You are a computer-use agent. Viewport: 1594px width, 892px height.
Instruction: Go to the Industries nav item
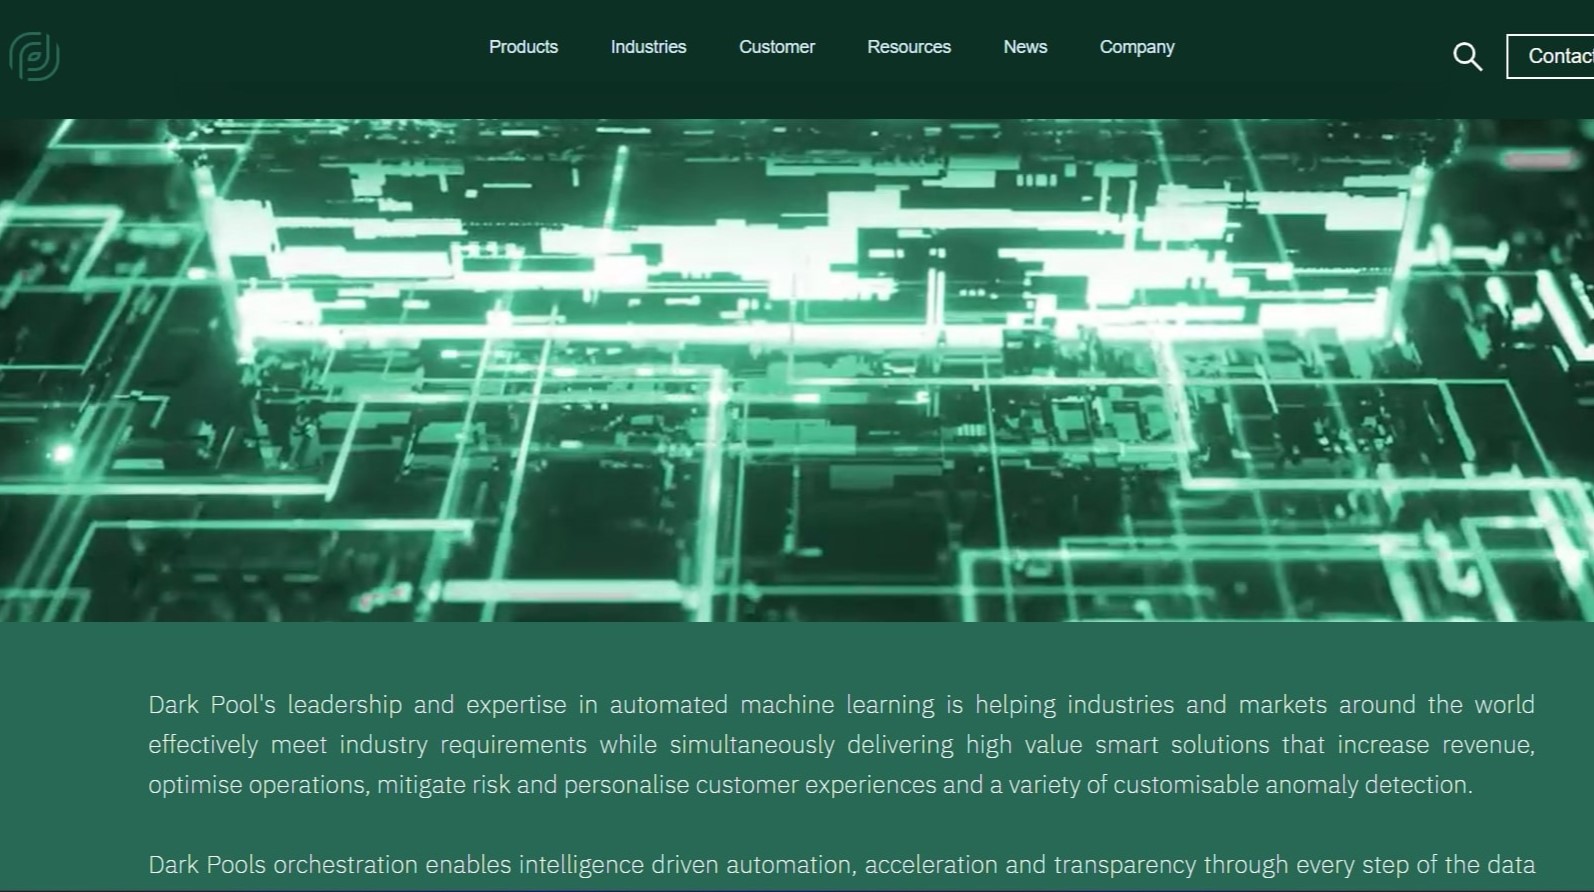(x=648, y=47)
